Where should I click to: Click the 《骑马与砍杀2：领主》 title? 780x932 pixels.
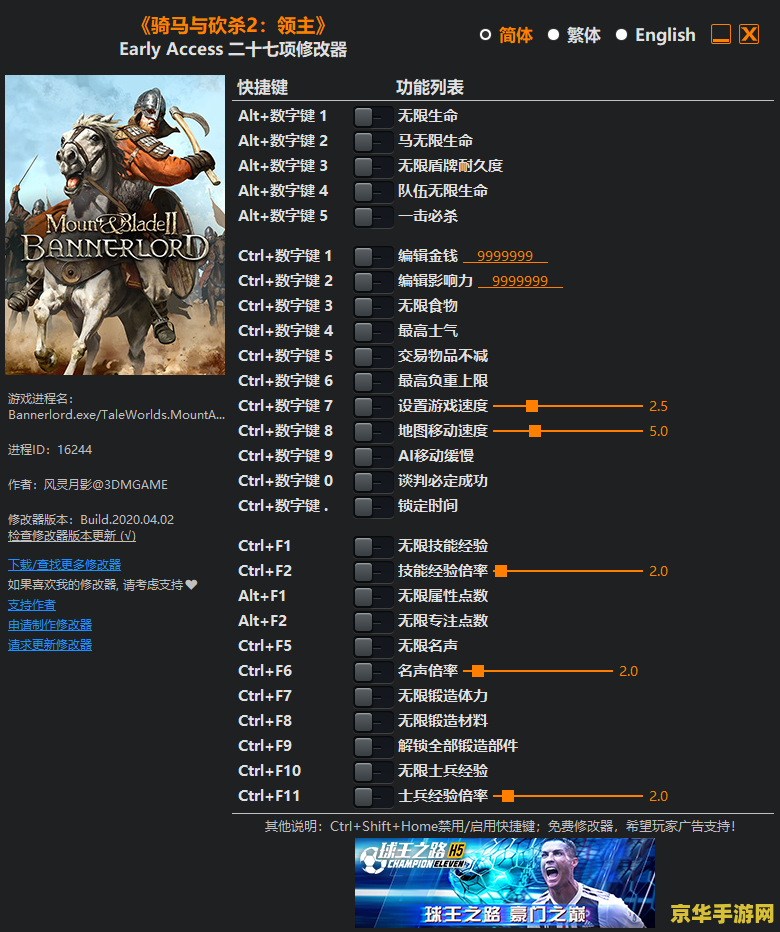pyautogui.click(x=232, y=25)
